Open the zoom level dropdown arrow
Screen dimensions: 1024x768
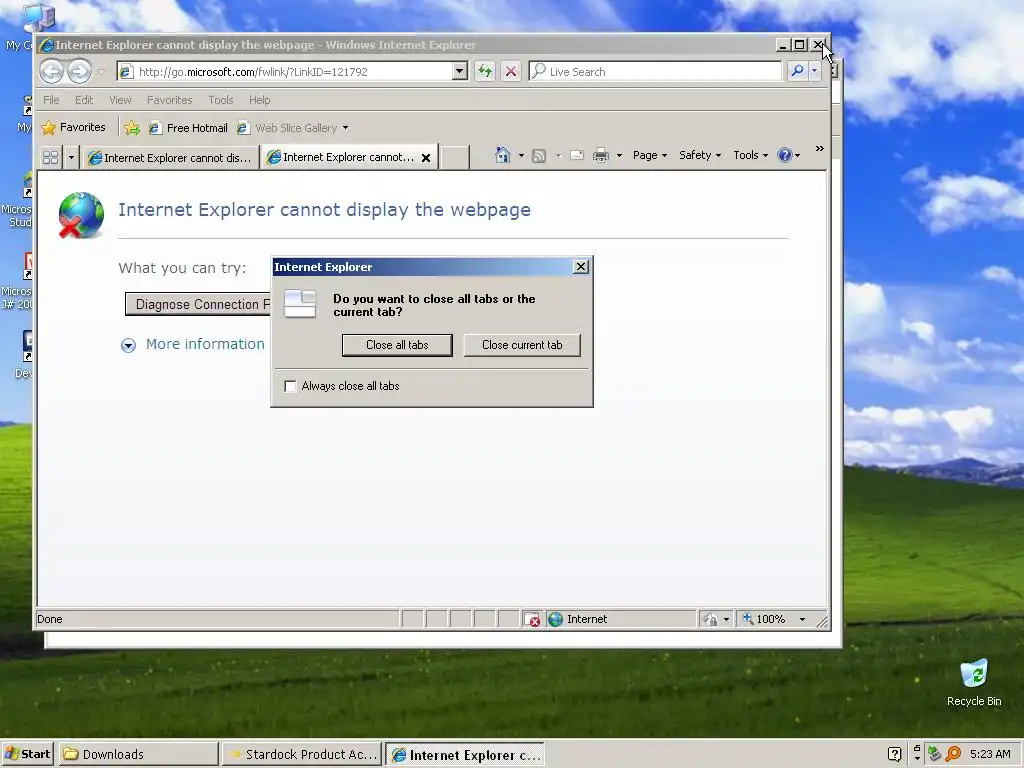pos(802,619)
